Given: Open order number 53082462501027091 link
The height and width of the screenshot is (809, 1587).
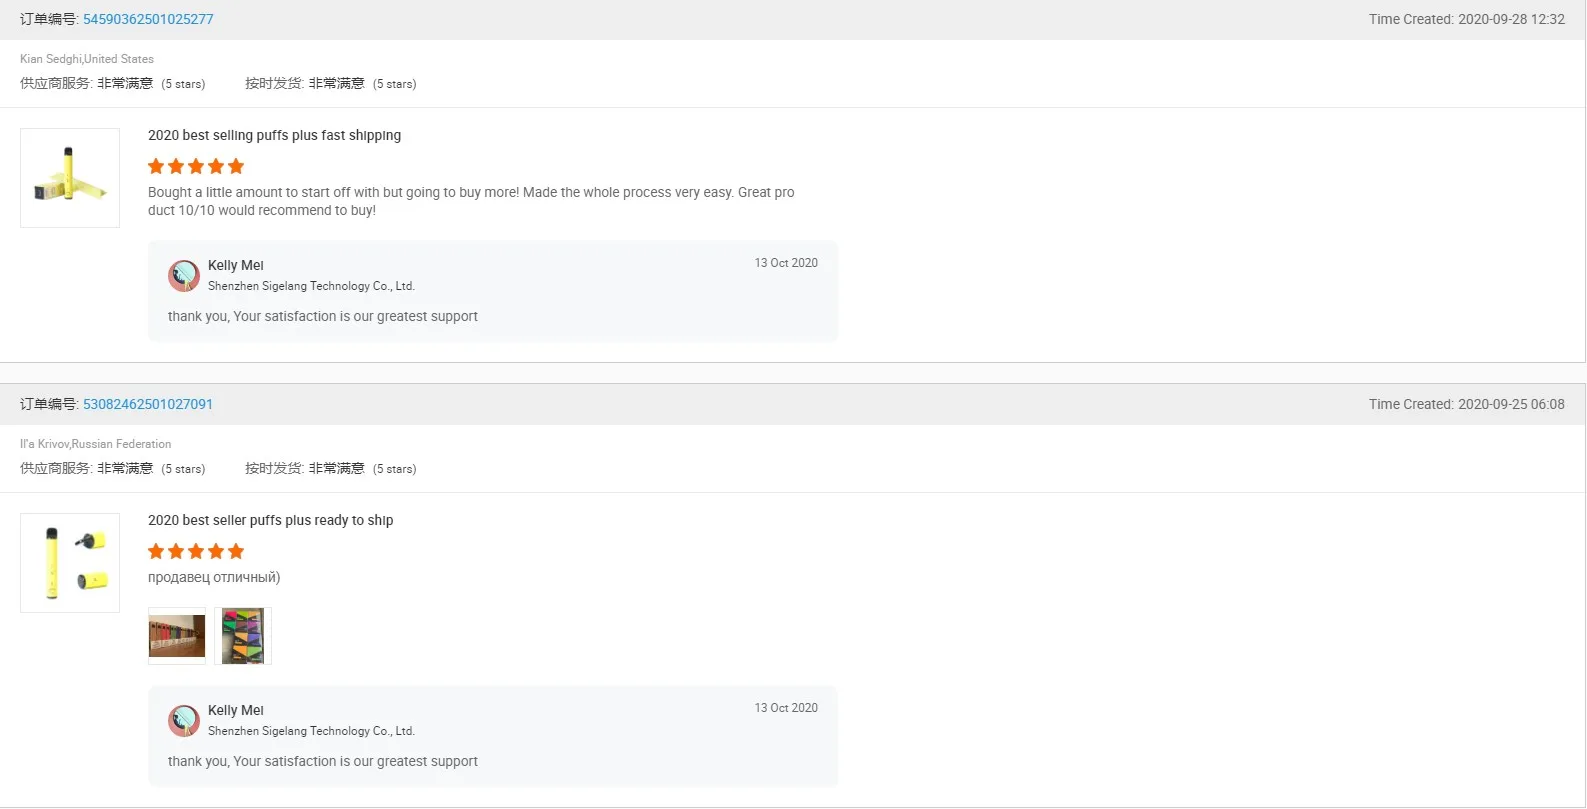Looking at the screenshot, I should pyautogui.click(x=148, y=404).
